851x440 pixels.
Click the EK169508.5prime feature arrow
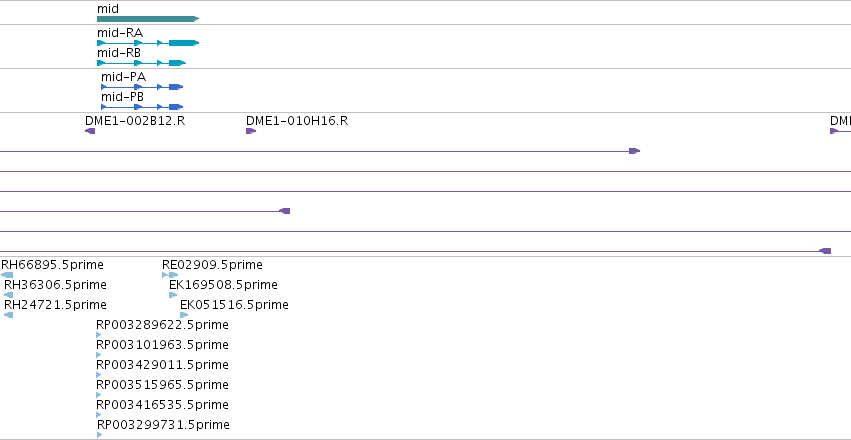pos(173,295)
